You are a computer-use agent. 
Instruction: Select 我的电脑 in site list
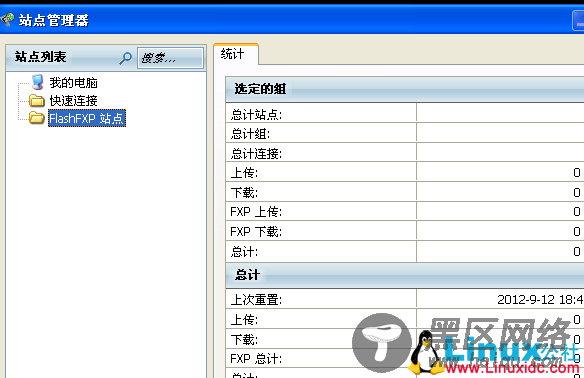[73, 82]
